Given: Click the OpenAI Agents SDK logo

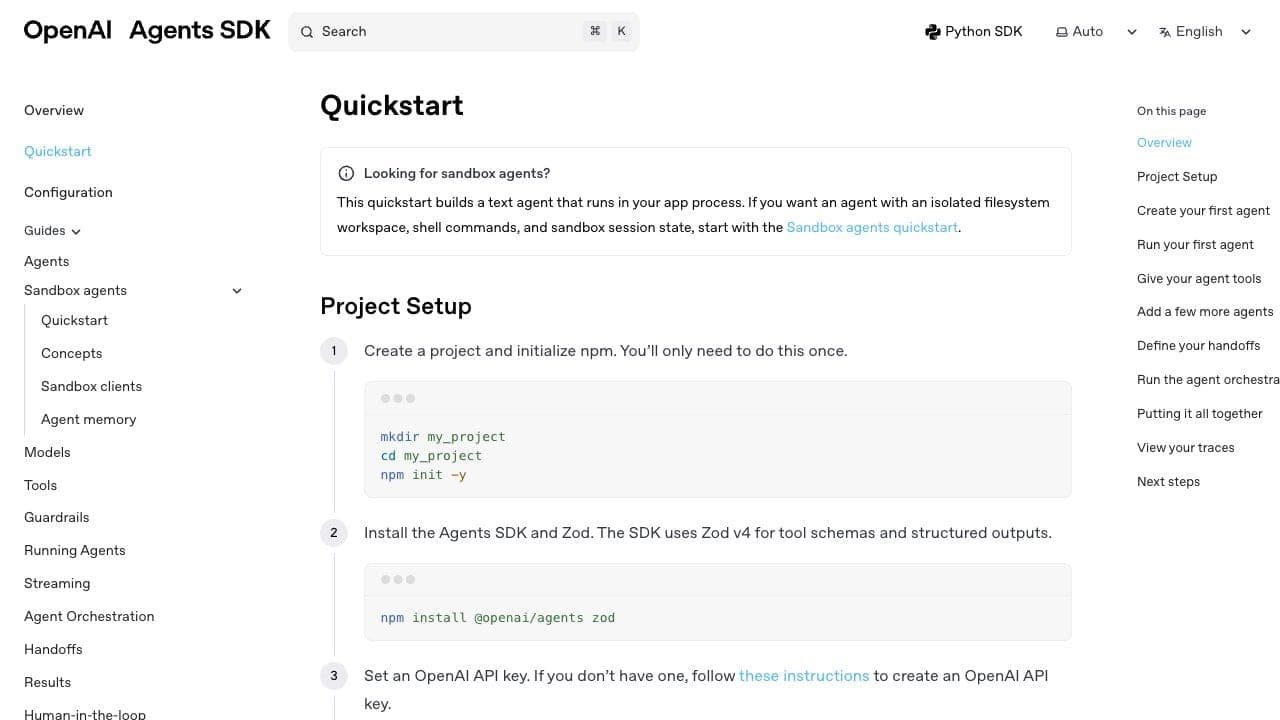Looking at the screenshot, I should click(147, 31).
